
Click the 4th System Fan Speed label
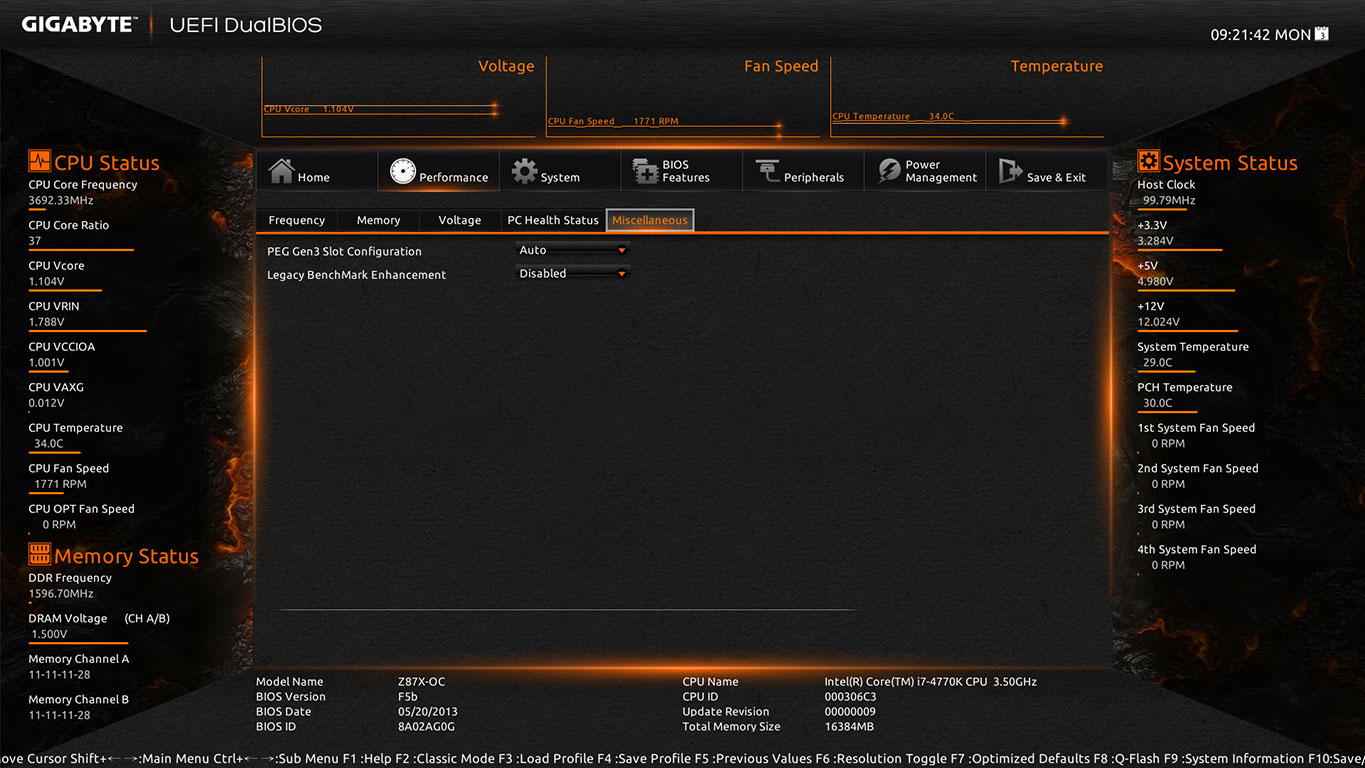[1197, 550]
